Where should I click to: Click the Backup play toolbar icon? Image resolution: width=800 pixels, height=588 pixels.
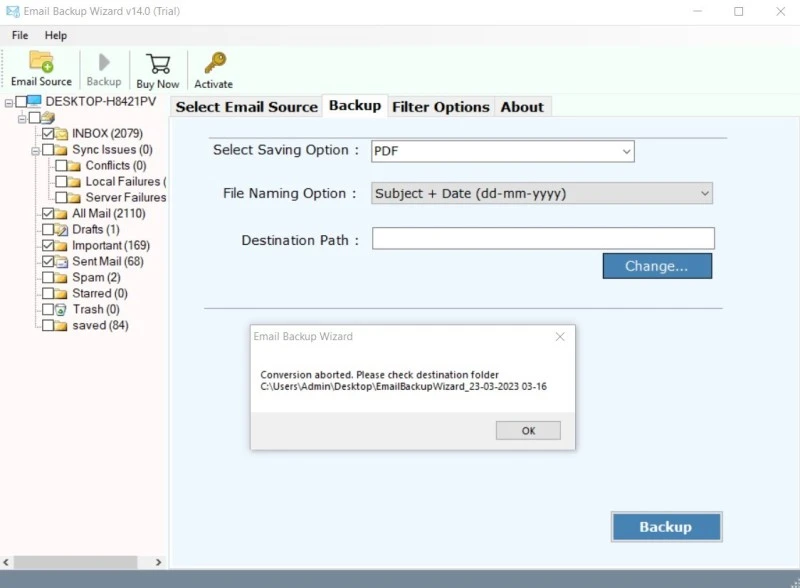(104, 62)
